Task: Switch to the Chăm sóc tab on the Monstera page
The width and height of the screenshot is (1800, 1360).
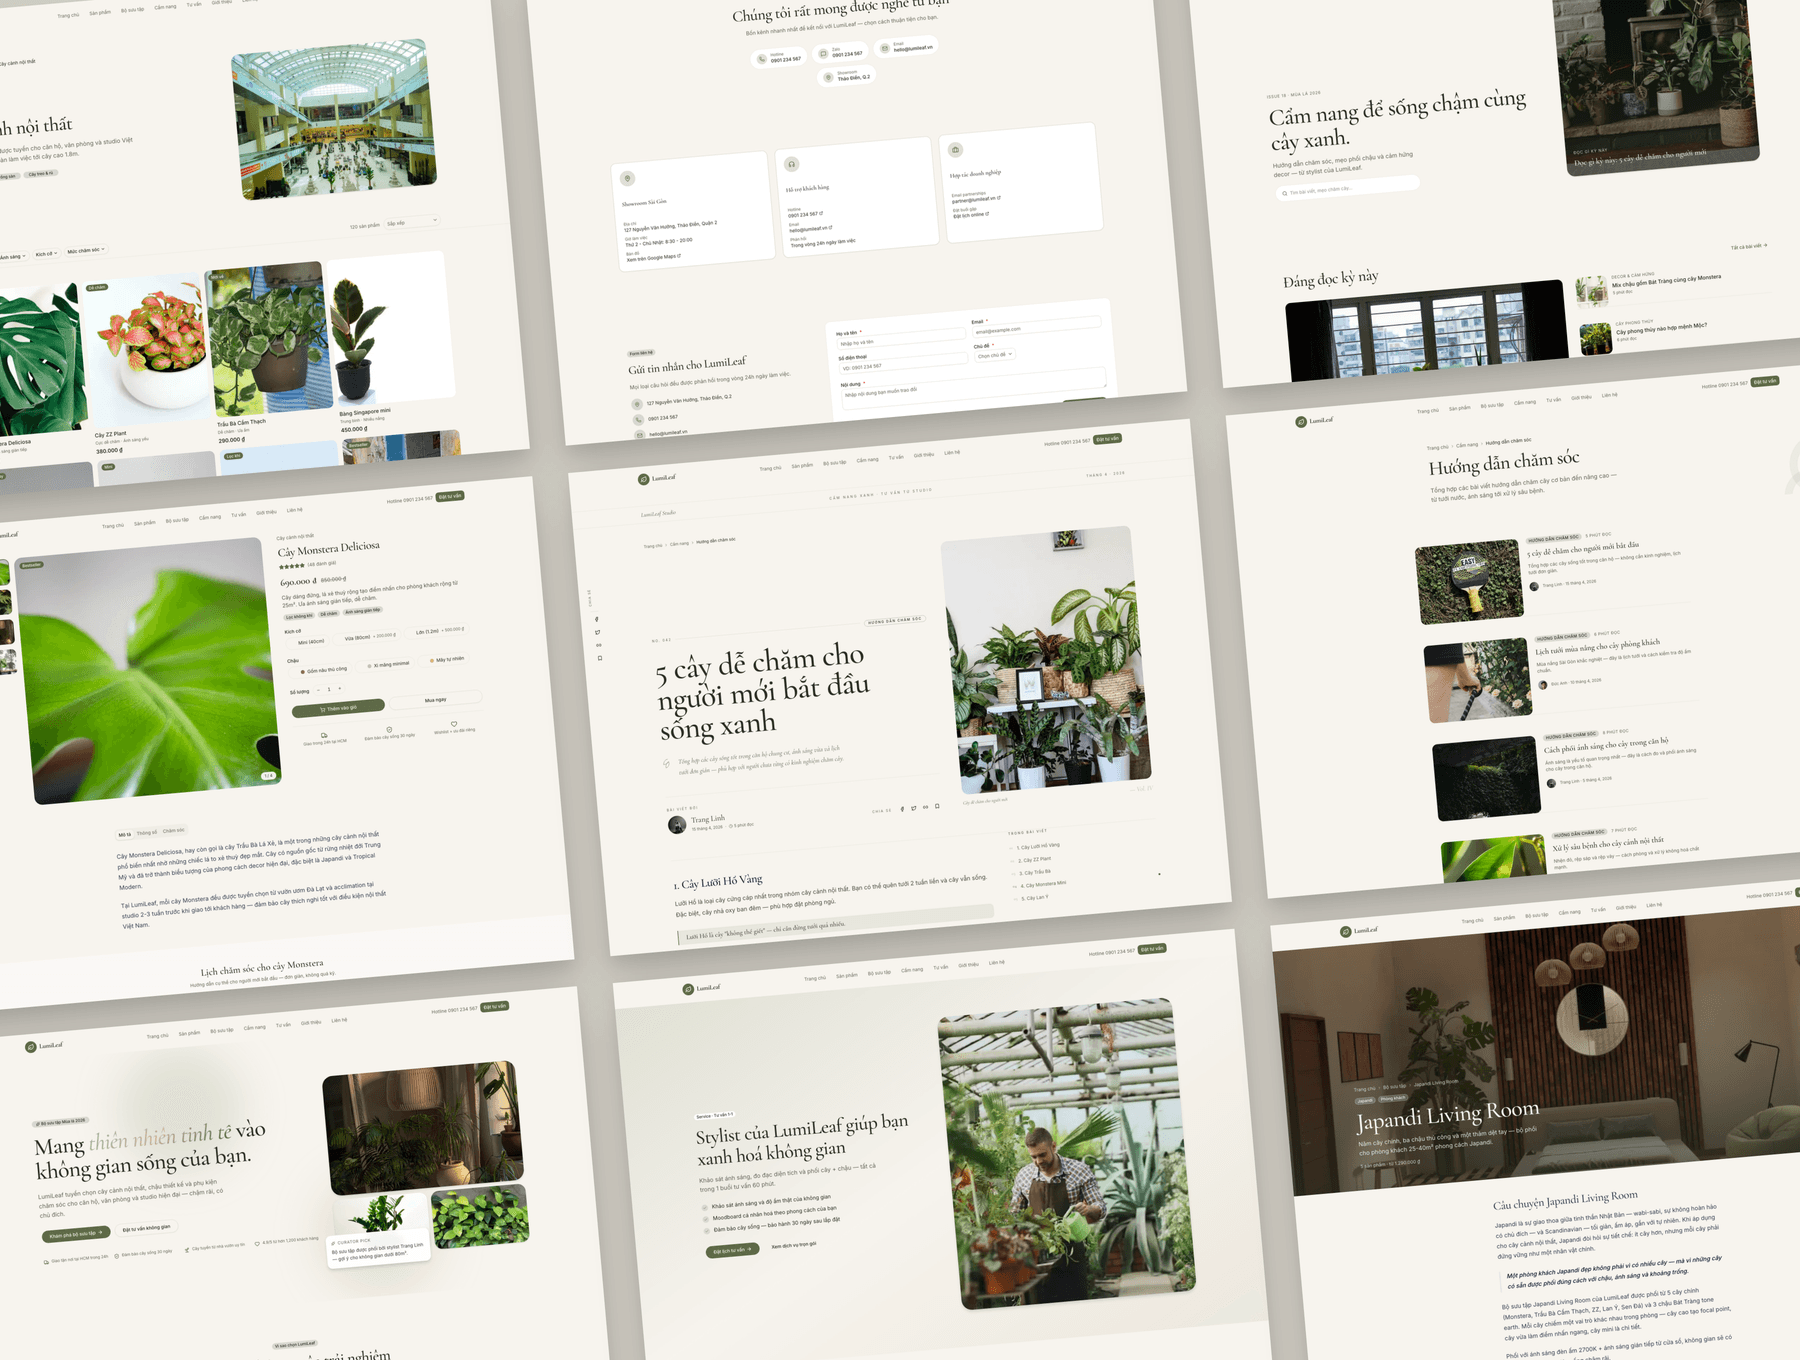Action: pyautogui.click(x=173, y=830)
